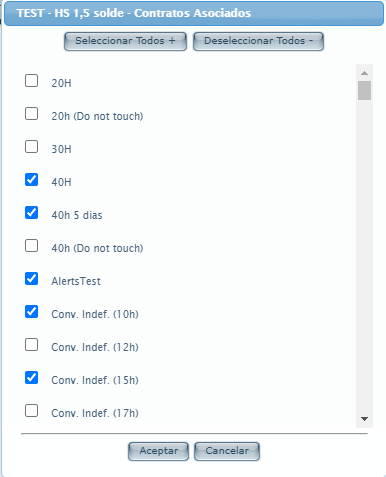Uncheck the 40H checkbox
Screen dimensions: 386x477
point(31,180)
